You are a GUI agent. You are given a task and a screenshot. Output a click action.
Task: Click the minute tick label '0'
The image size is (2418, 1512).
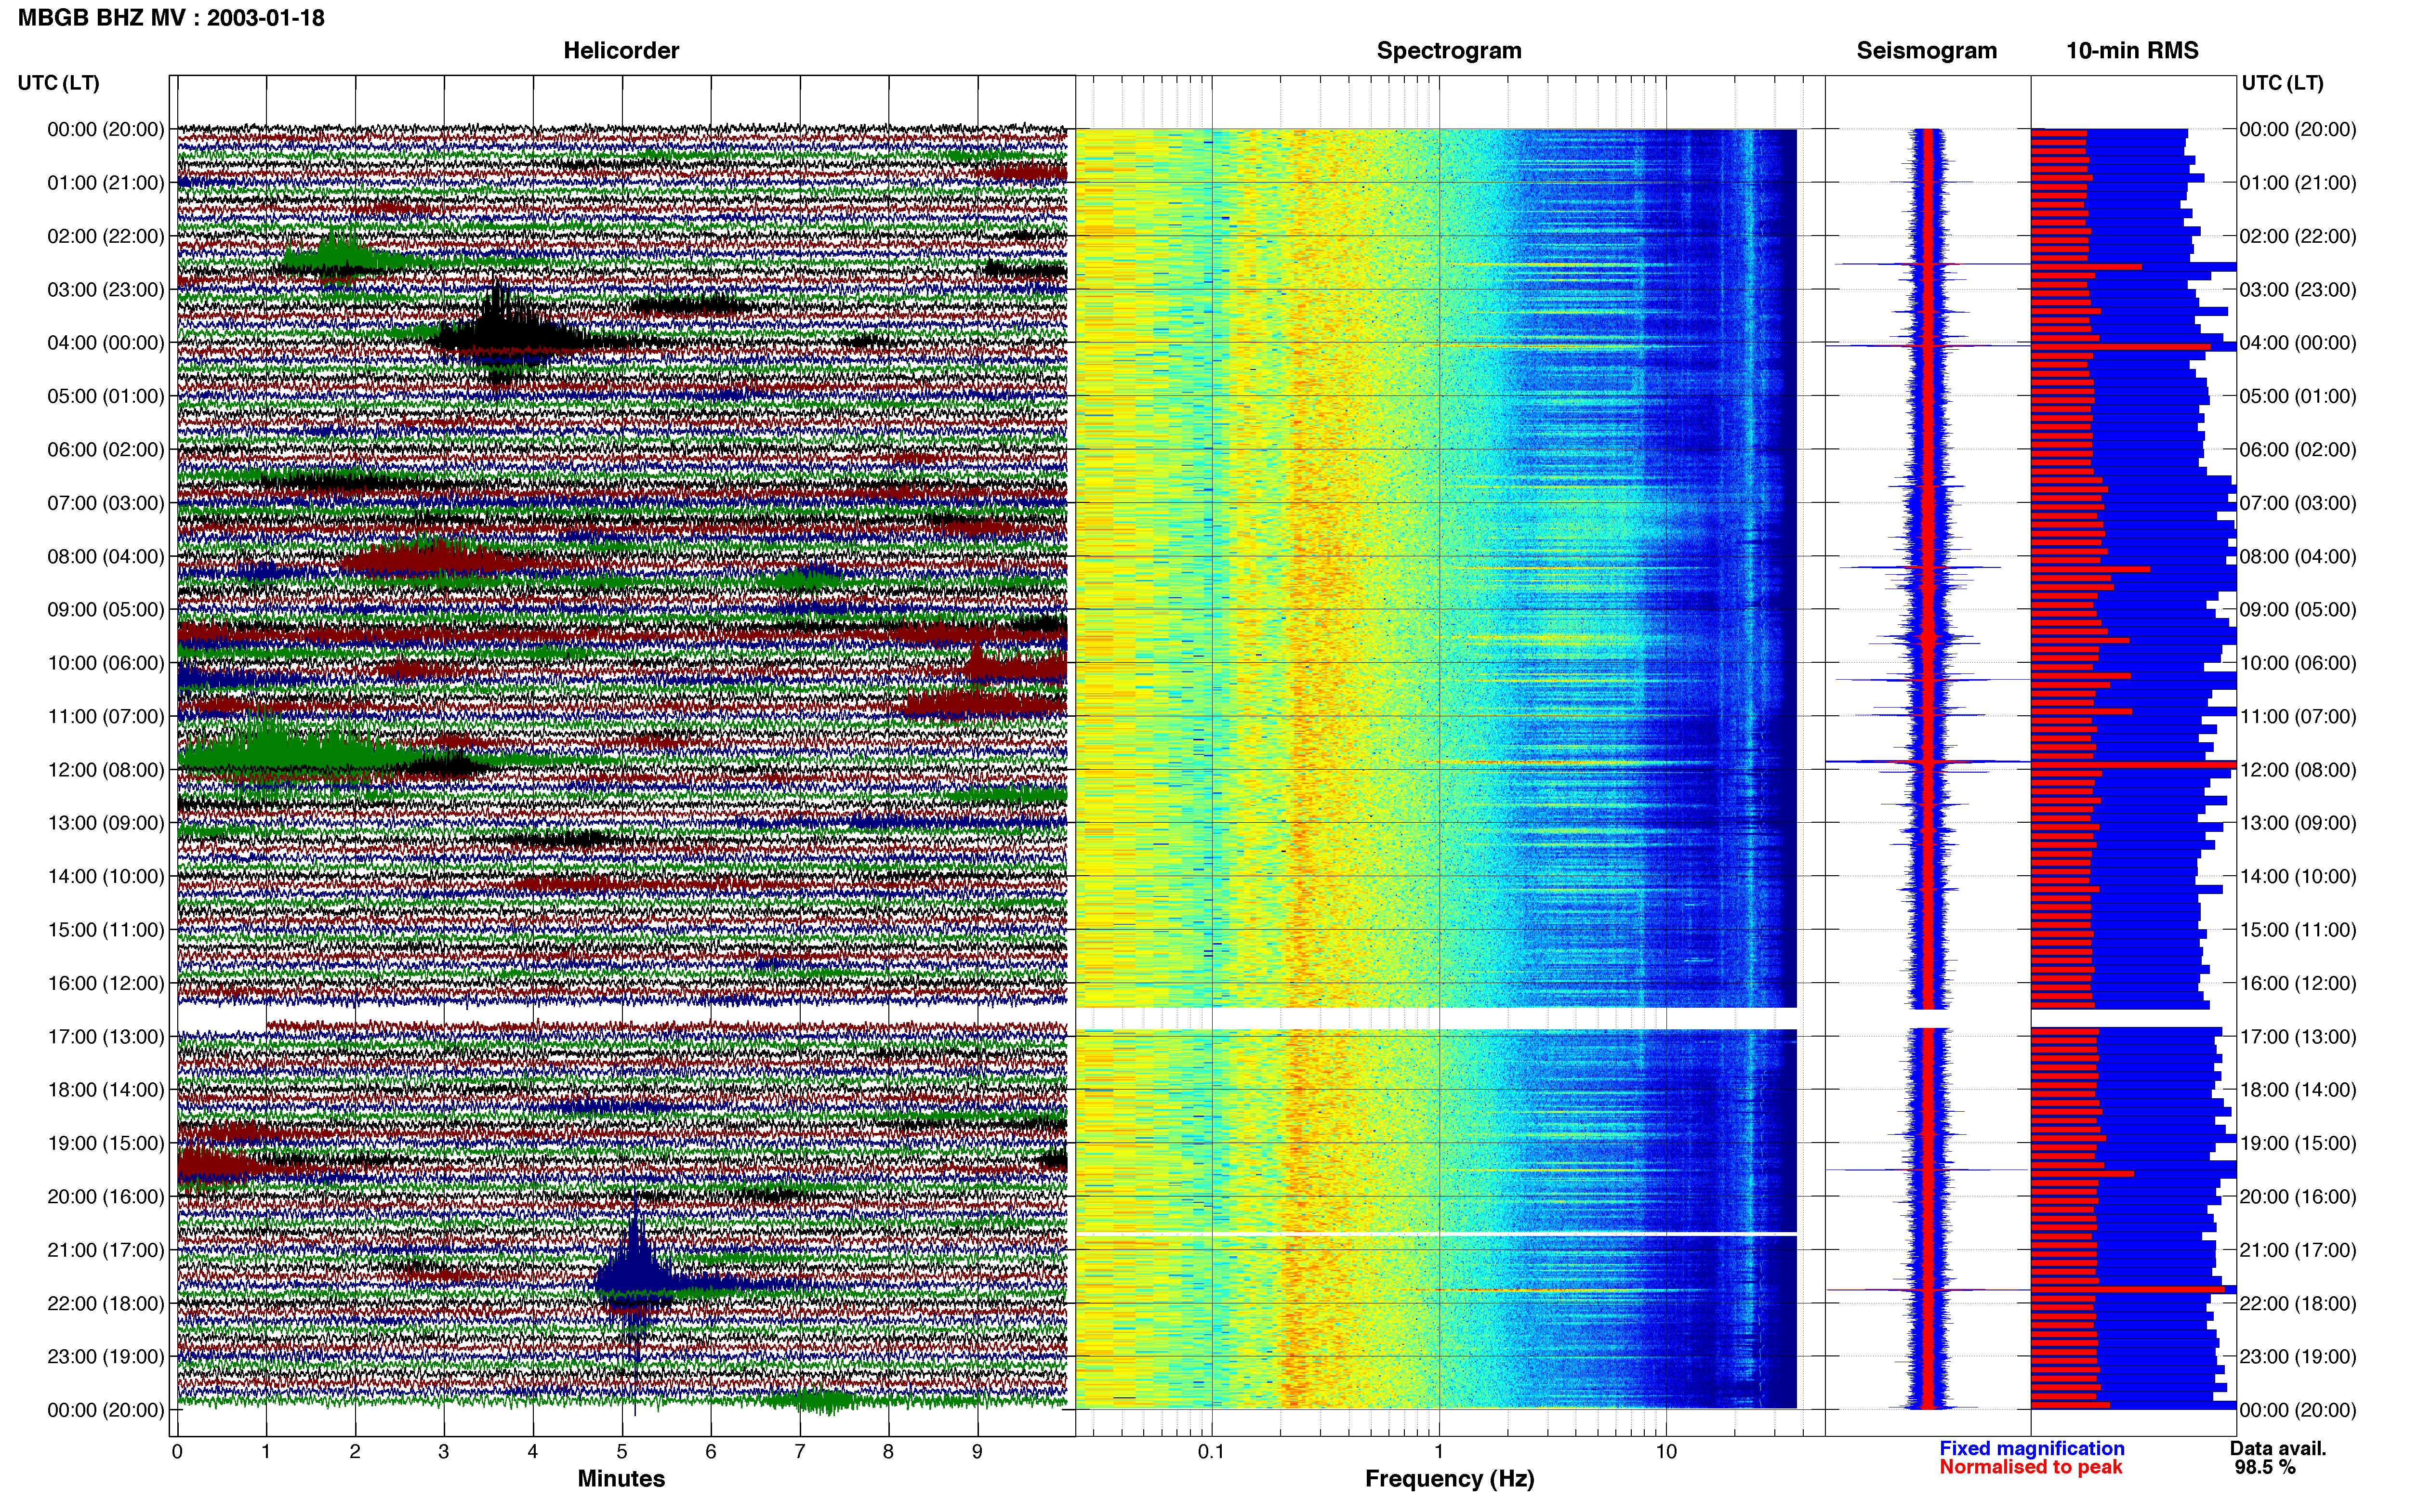pyautogui.click(x=177, y=1452)
